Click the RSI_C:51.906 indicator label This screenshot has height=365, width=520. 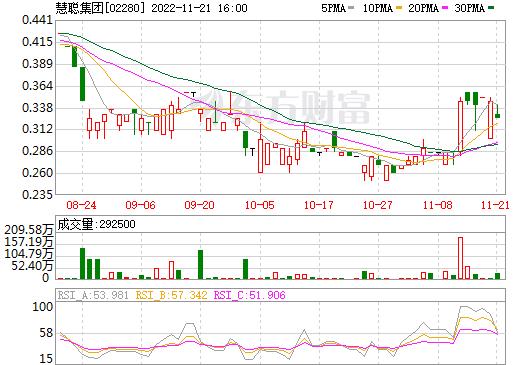pos(249,295)
